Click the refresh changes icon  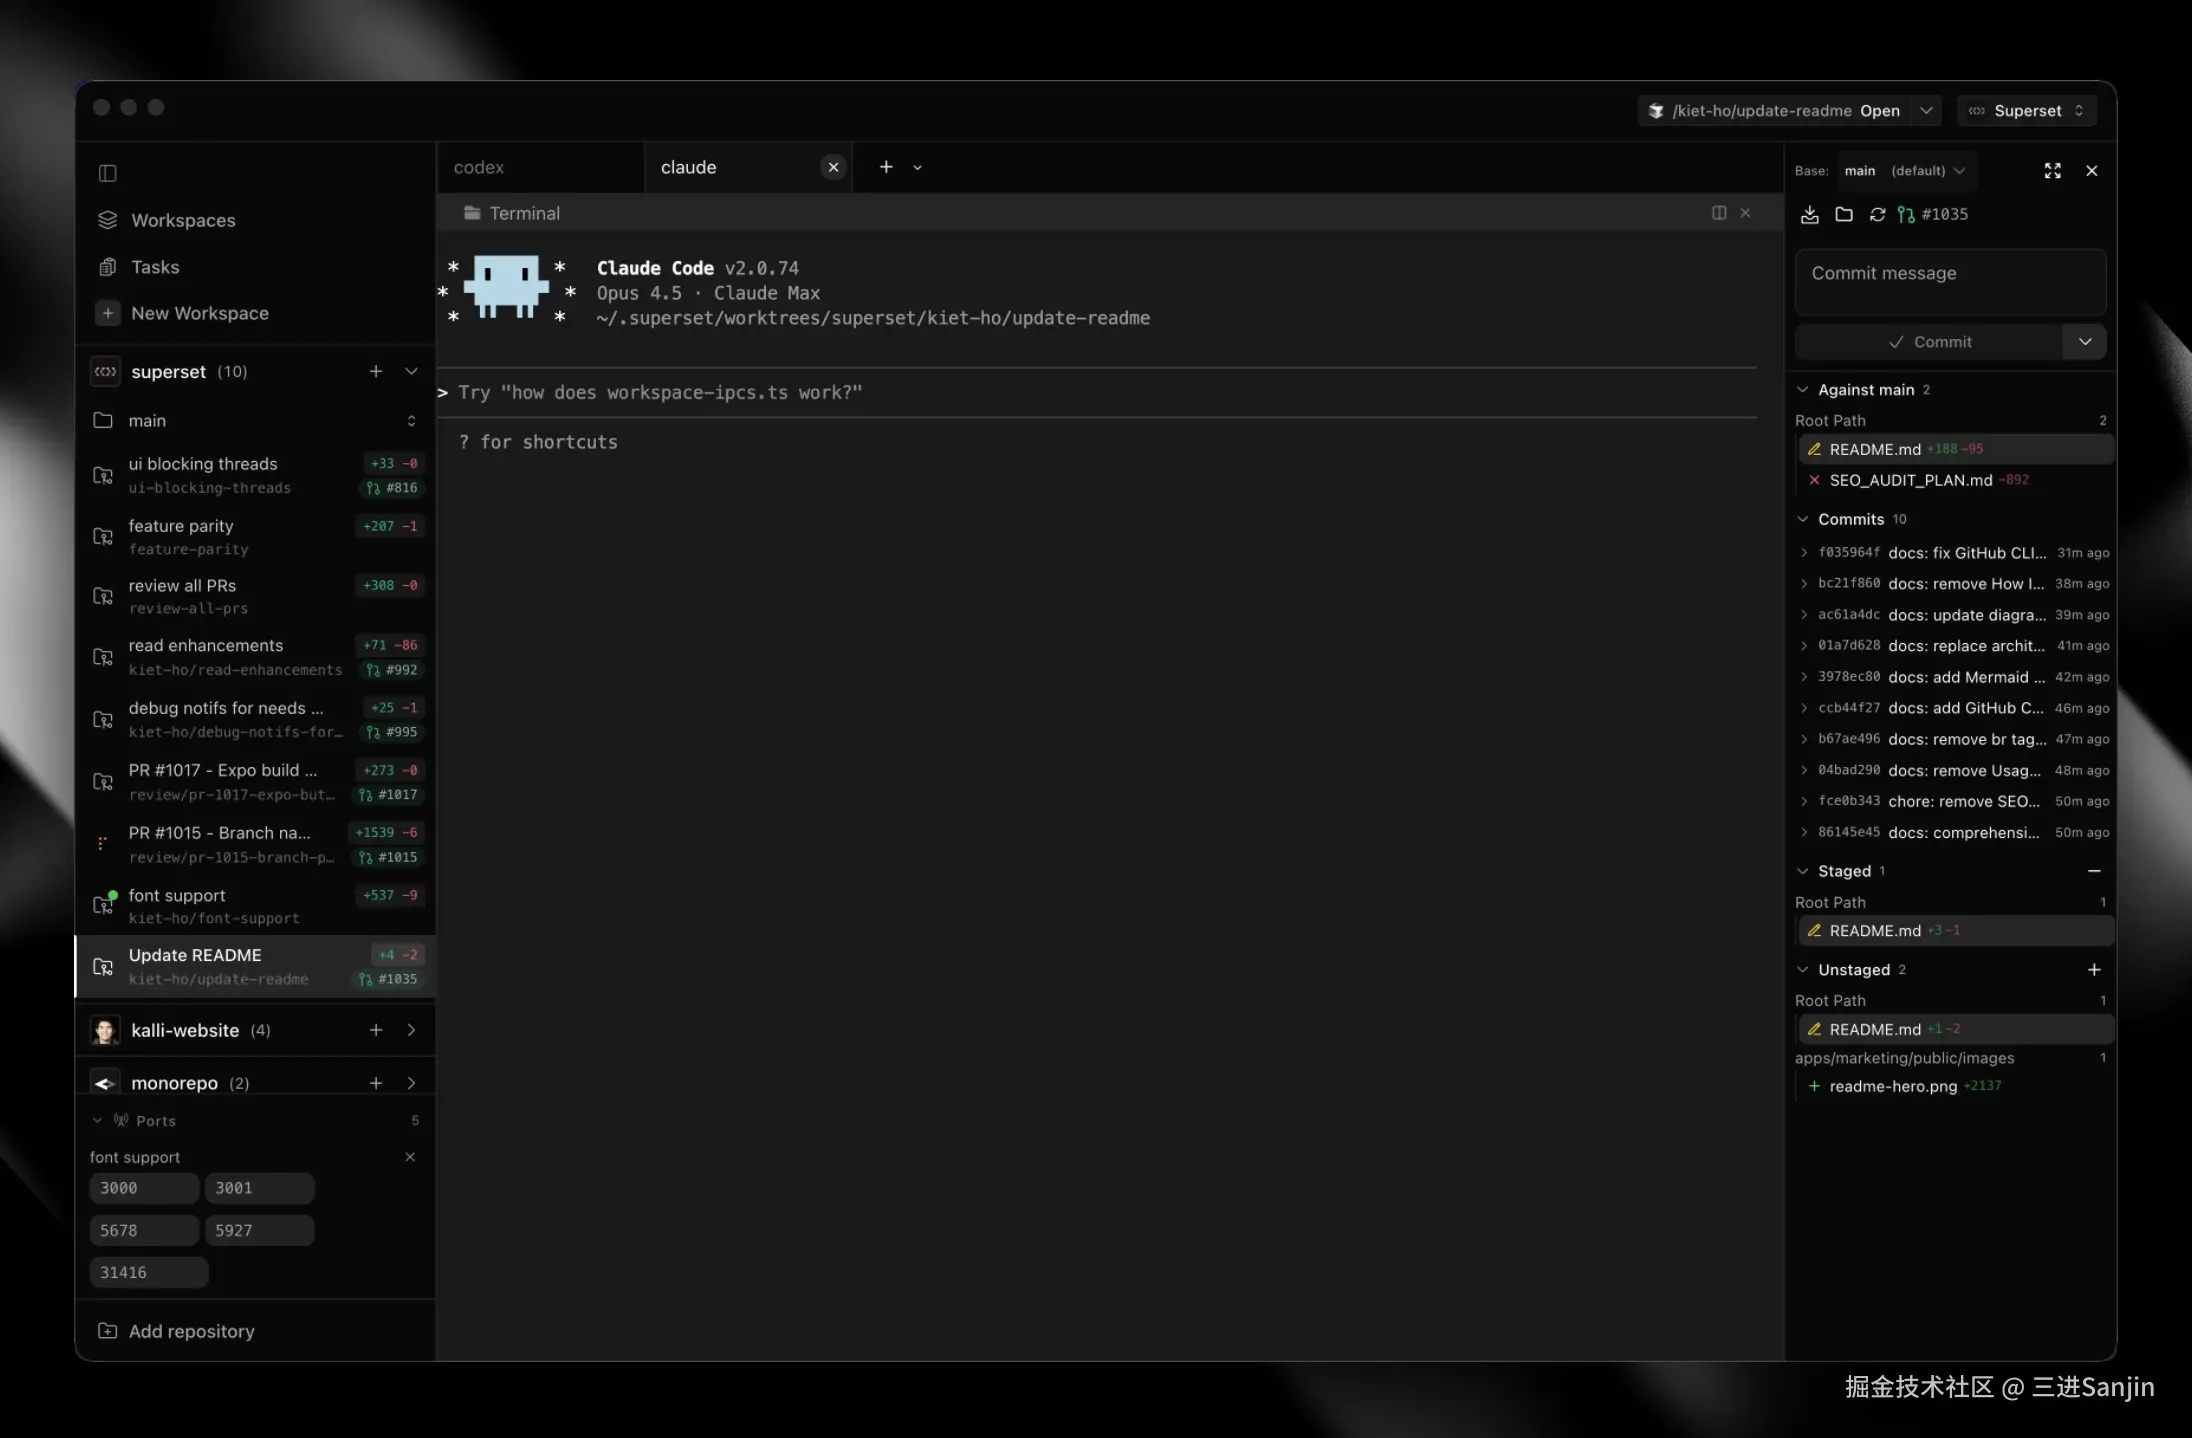[x=1877, y=214]
